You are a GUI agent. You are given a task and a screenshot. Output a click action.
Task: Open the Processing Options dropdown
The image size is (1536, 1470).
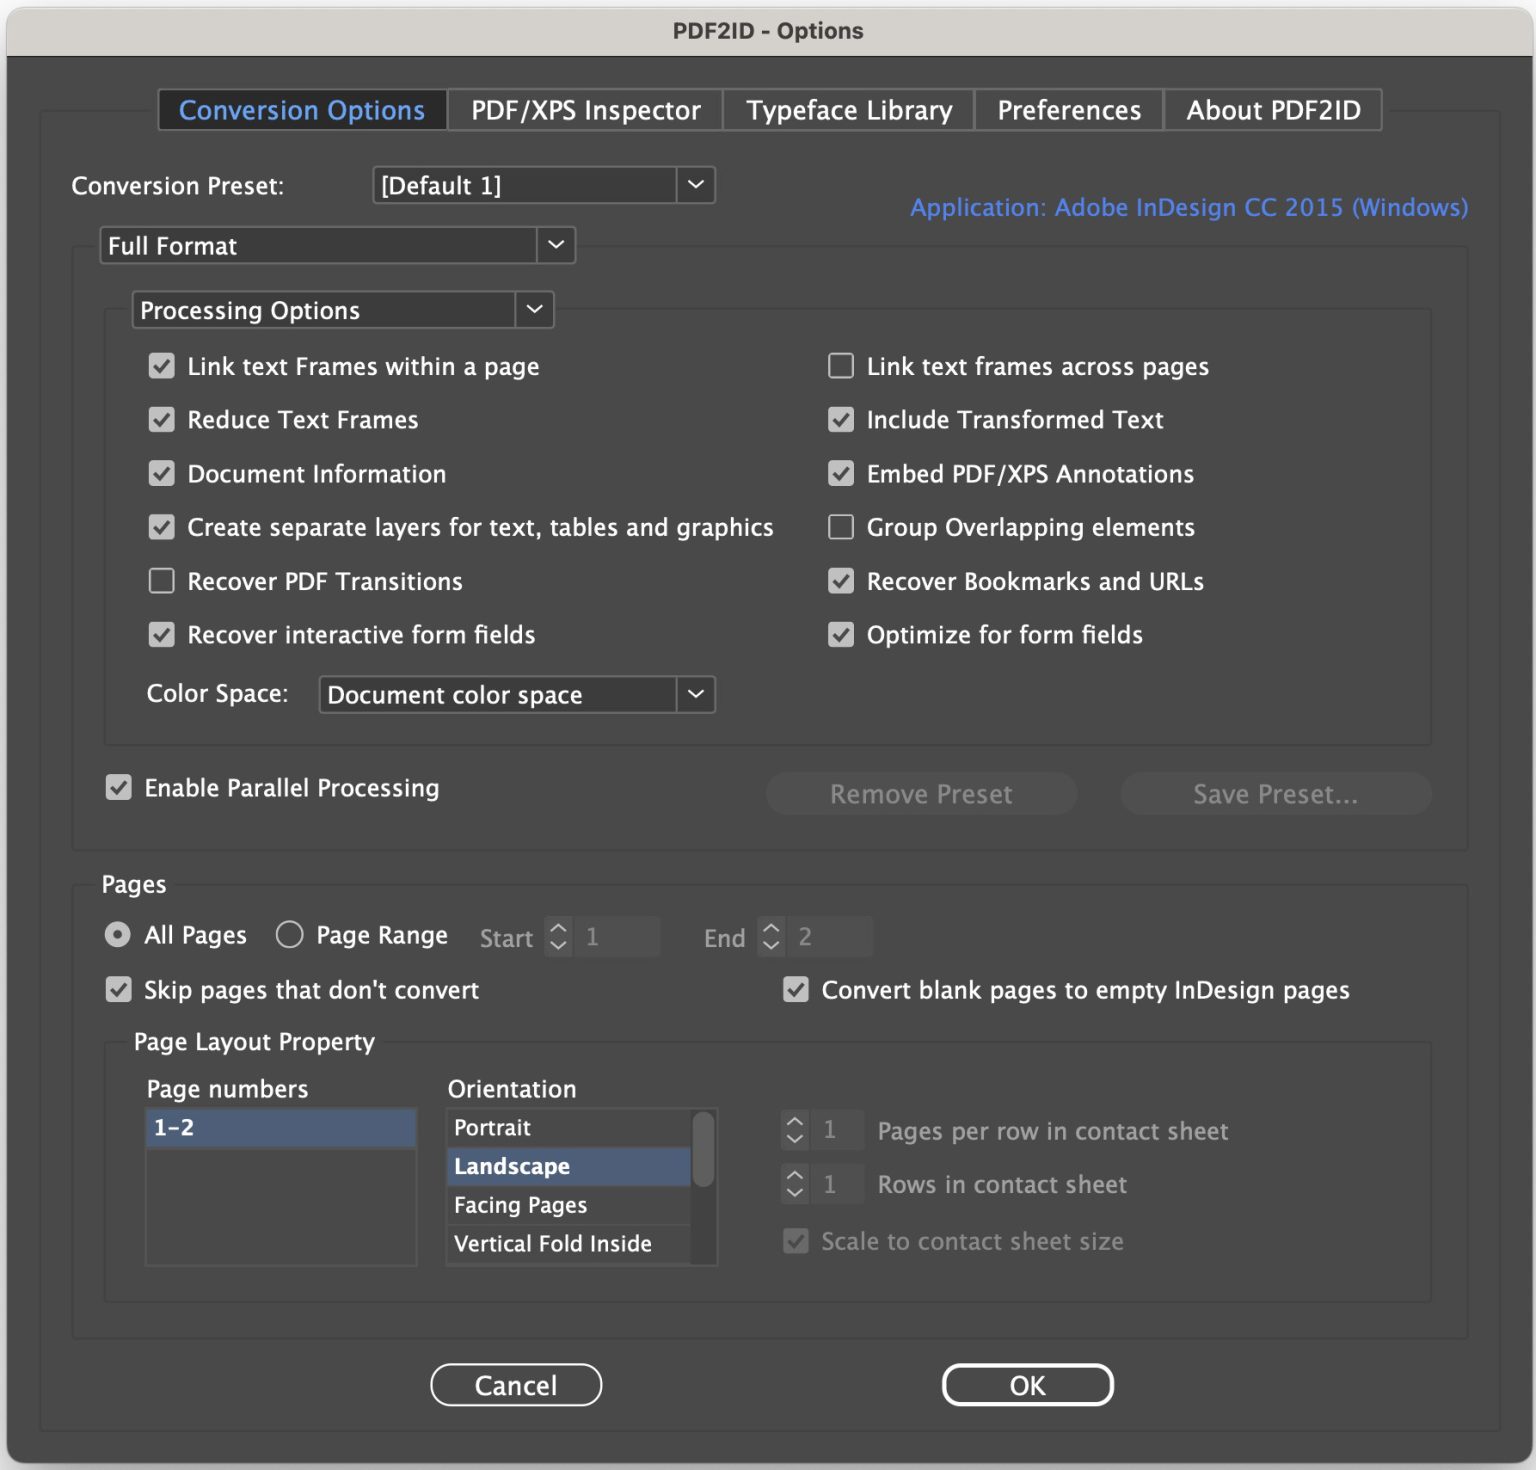coord(535,310)
